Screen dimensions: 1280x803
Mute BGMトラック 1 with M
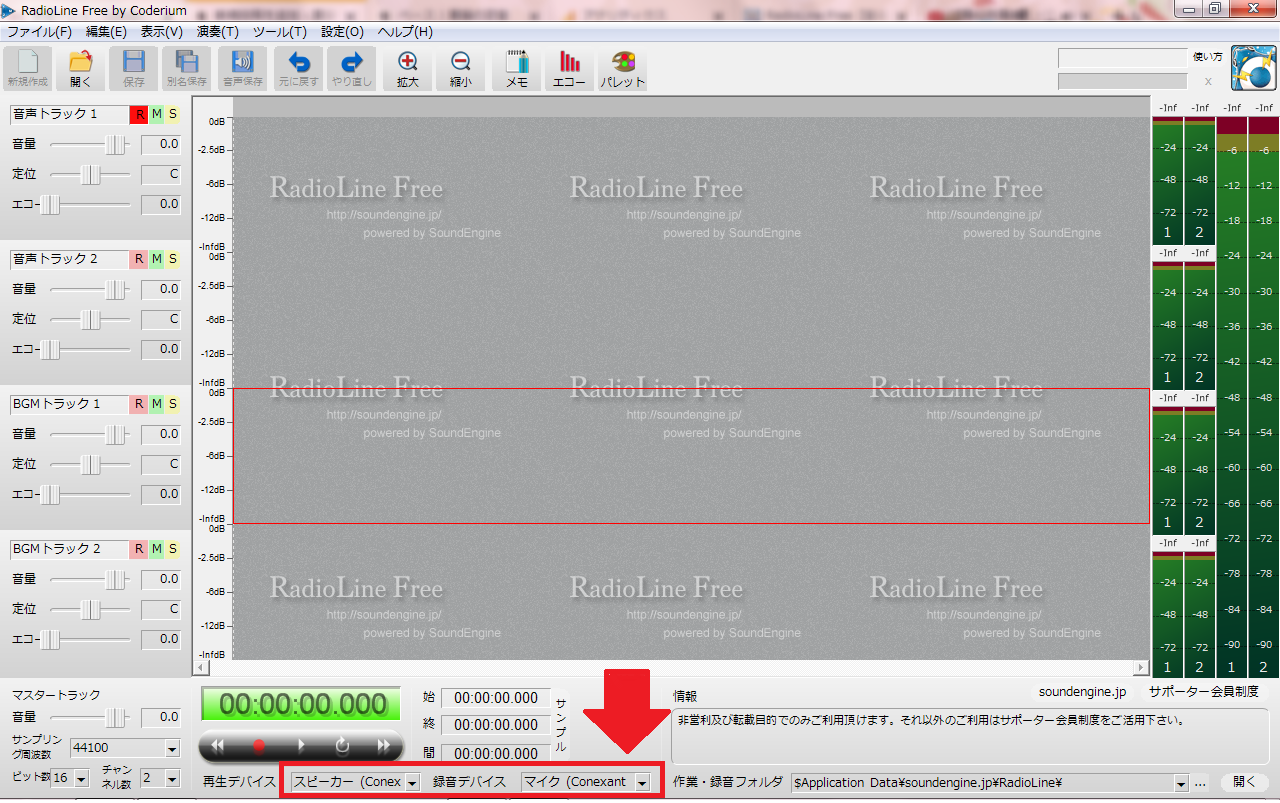tap(156, 404)
